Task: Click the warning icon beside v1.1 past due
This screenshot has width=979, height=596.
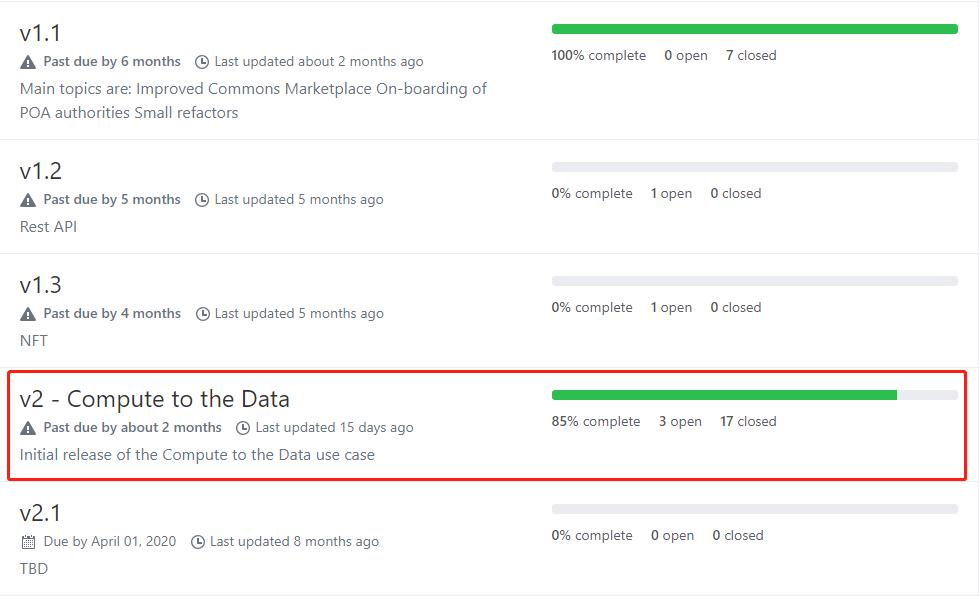Action: 28,62
